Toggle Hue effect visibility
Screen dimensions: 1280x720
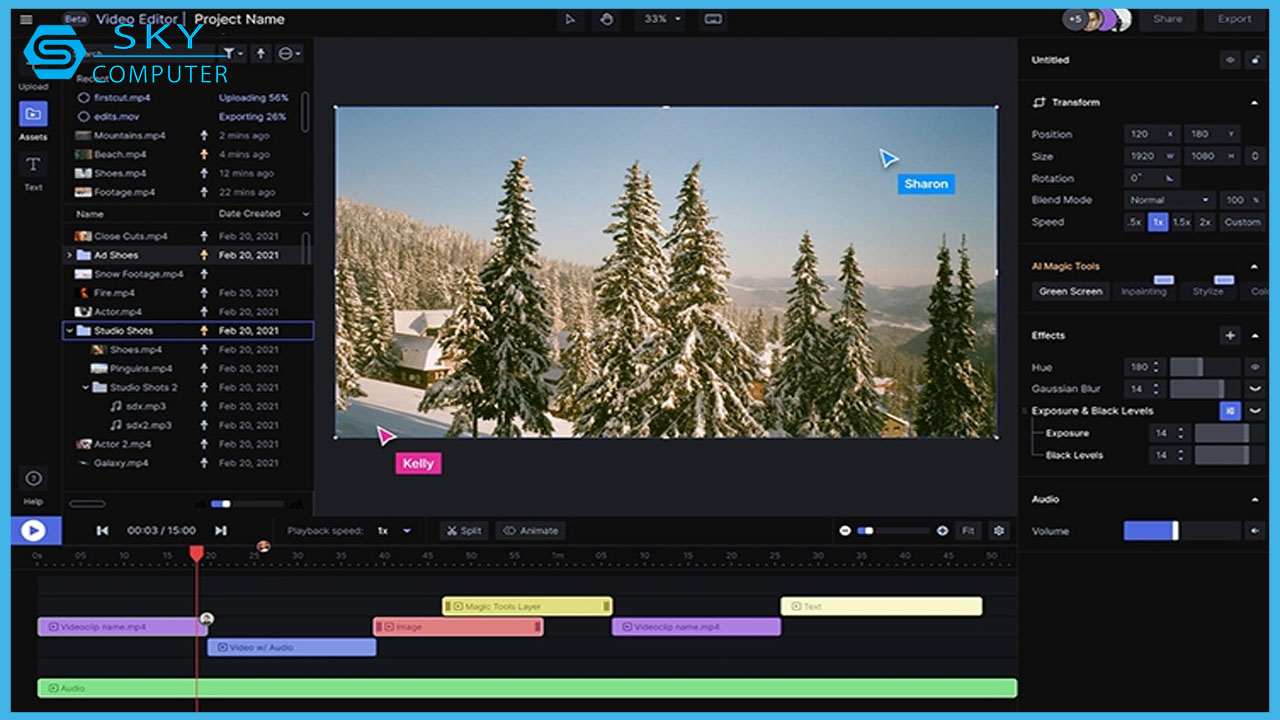(x=1255, y=367)
